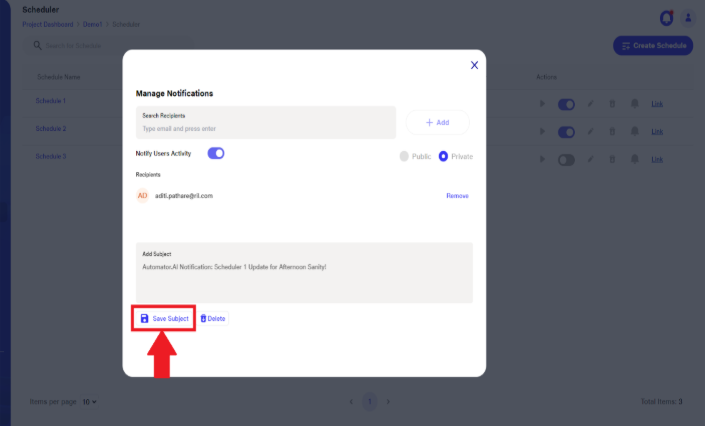Click the Schedule Name column header
The width and height of the screenshot is (705, 426).
(x=58, y=77)
